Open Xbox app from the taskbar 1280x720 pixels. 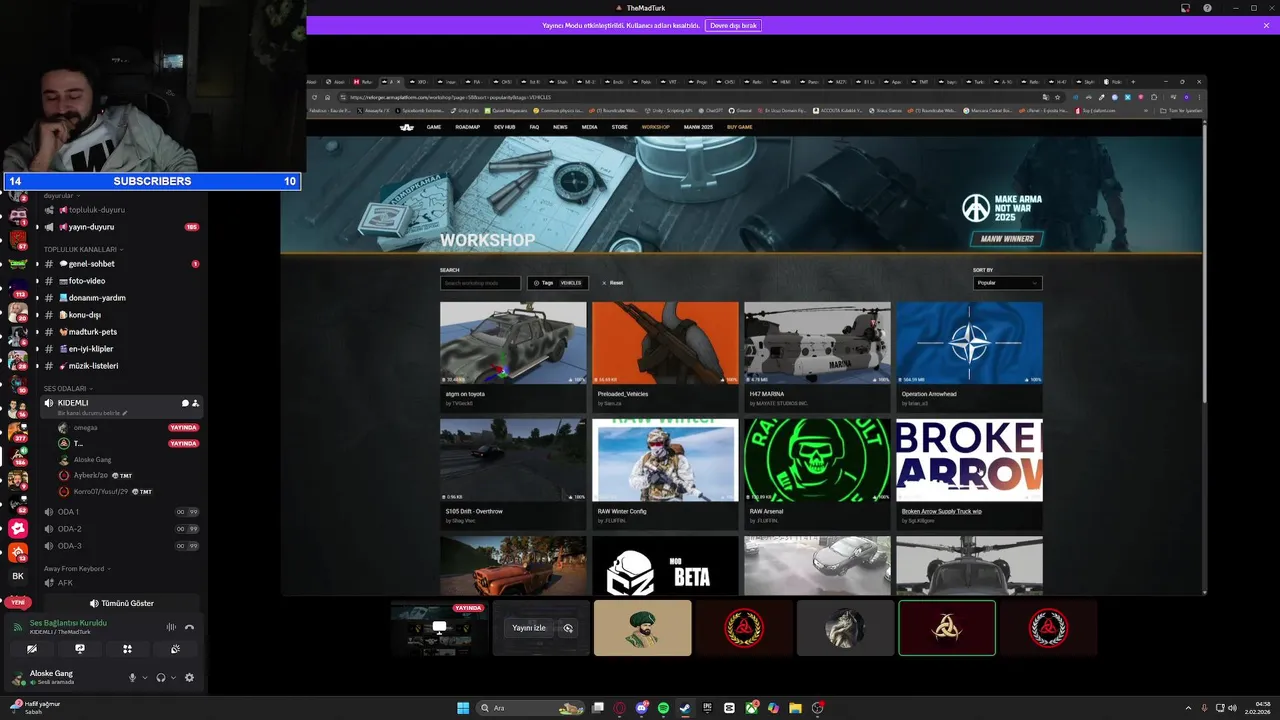pos(751,708)
